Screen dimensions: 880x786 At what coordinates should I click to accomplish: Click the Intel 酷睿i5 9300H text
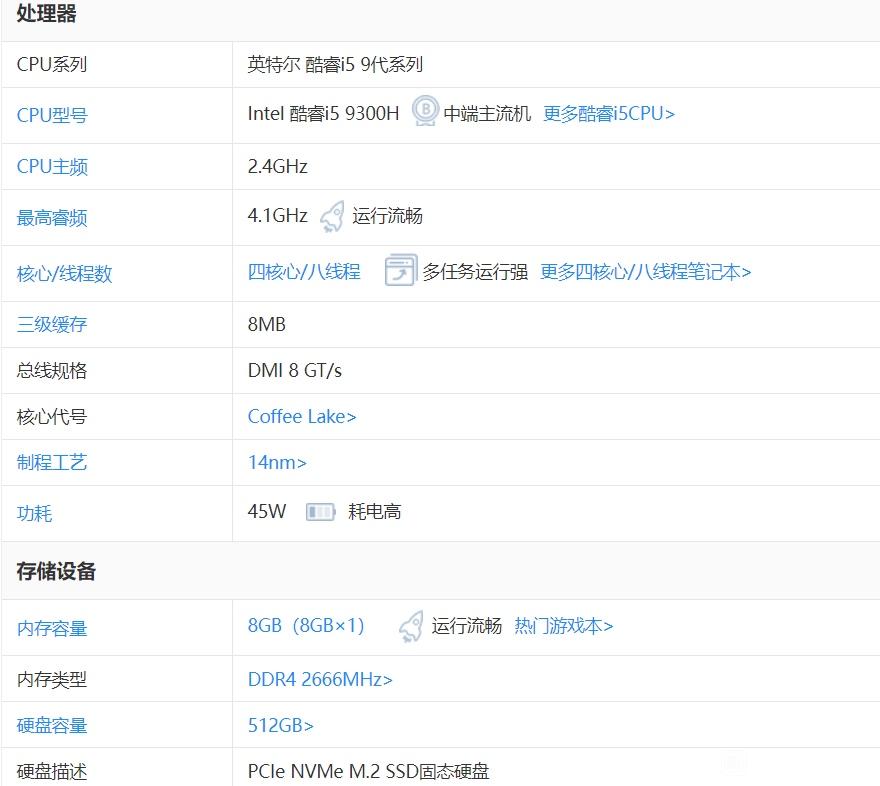coord(323,114)
